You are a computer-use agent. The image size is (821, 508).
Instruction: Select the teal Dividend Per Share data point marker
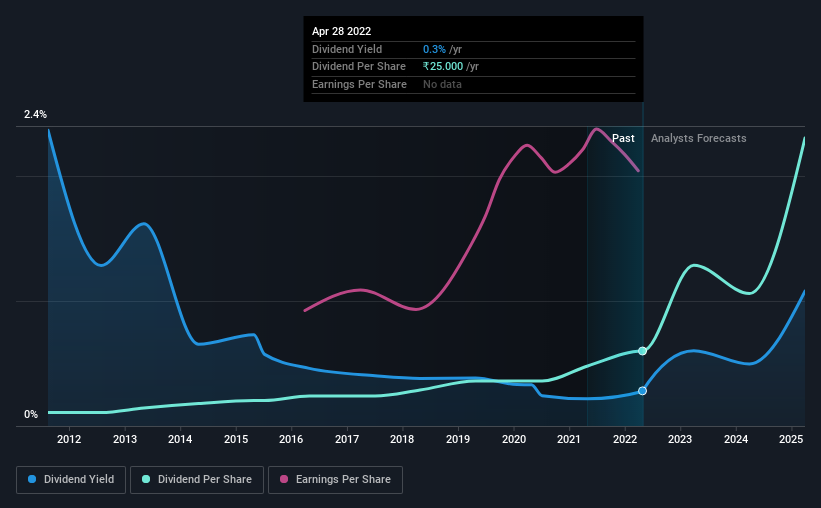click(642, 351)
